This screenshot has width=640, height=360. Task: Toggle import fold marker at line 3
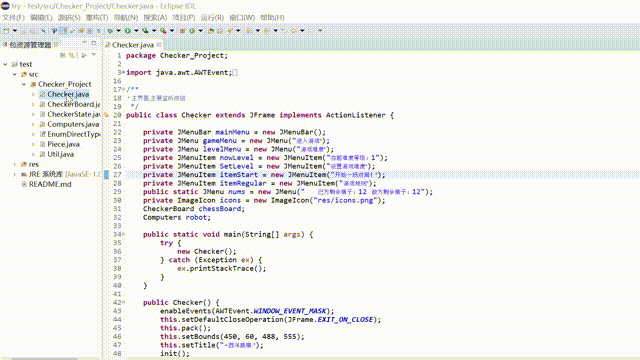123,72
